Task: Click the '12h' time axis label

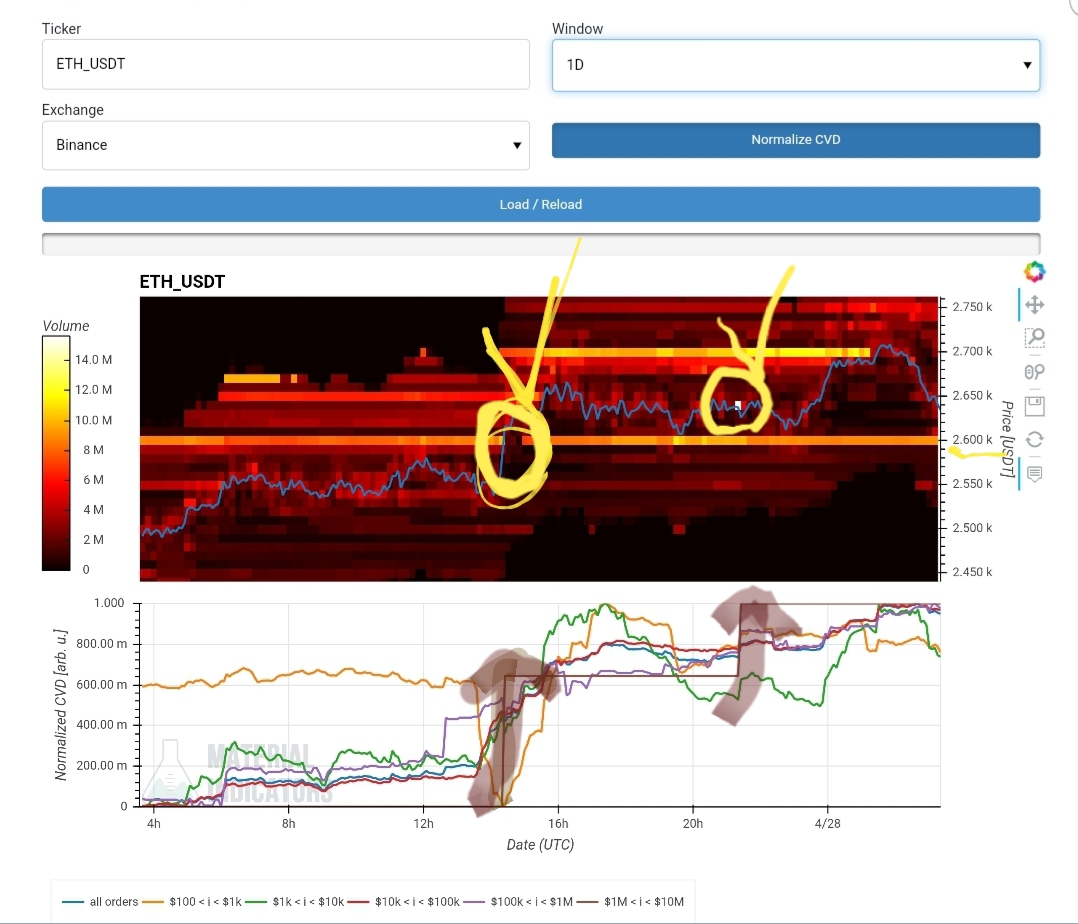Action: (423, 824)
